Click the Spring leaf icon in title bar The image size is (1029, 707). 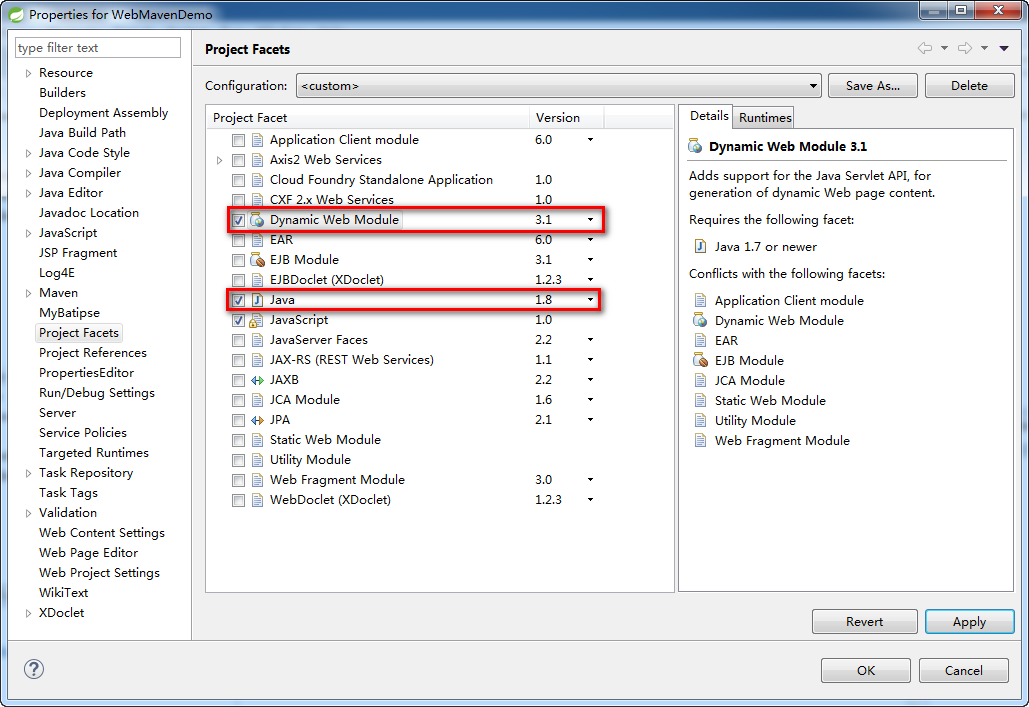(x=16, y=14)
